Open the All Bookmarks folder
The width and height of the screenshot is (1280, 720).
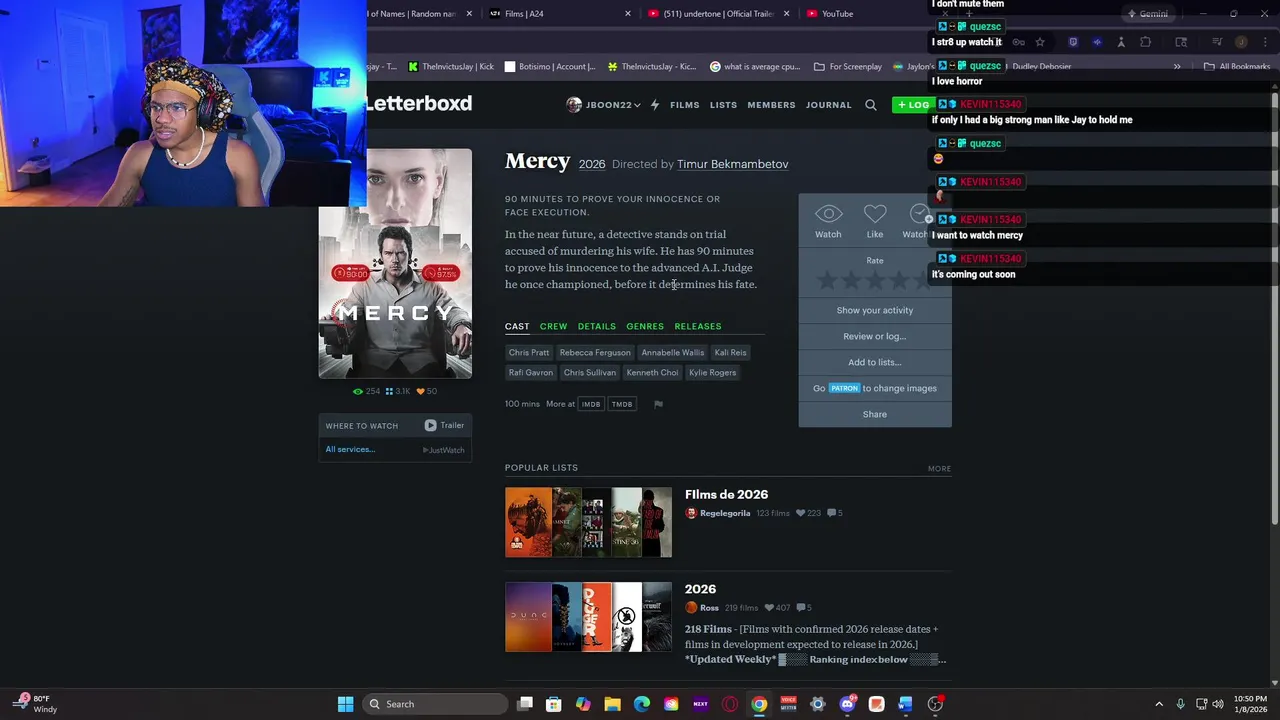tap(1237, 67)
